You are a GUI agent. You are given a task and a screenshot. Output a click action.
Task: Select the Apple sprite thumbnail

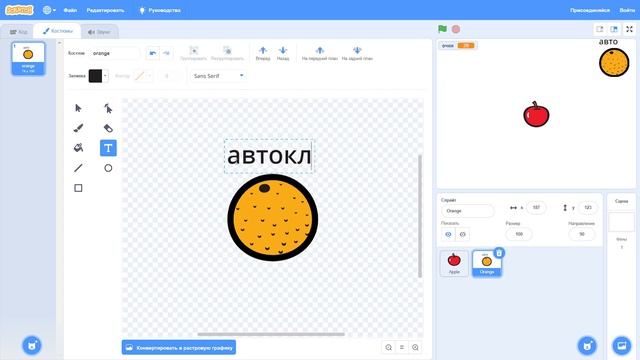[454, 264]
